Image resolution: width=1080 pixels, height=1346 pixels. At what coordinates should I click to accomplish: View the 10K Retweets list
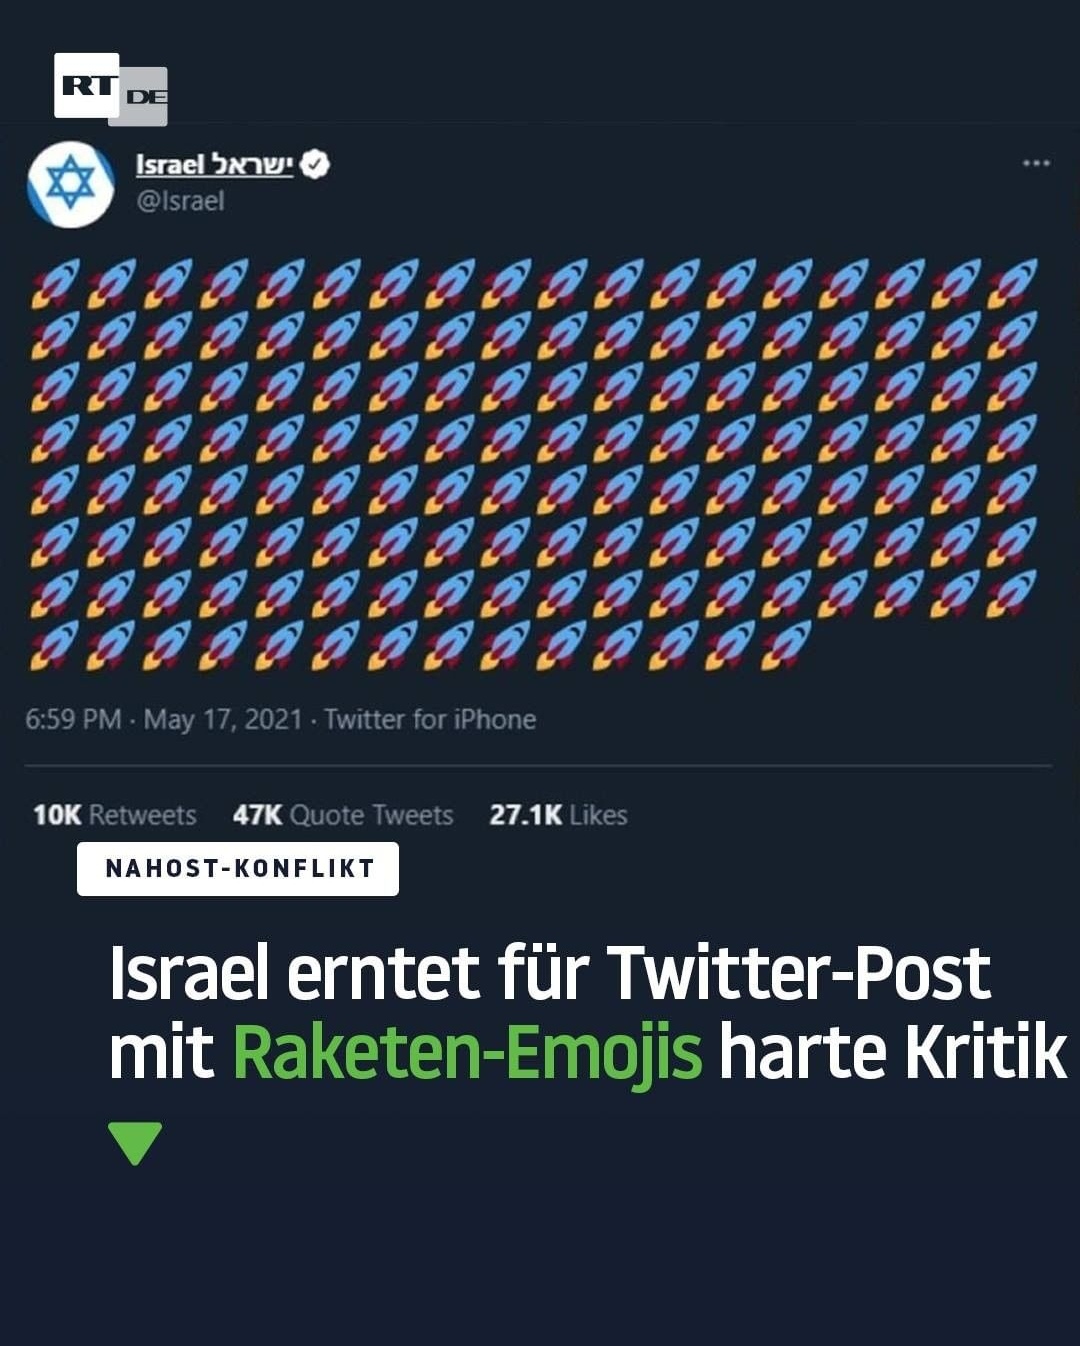coord(114,815)
